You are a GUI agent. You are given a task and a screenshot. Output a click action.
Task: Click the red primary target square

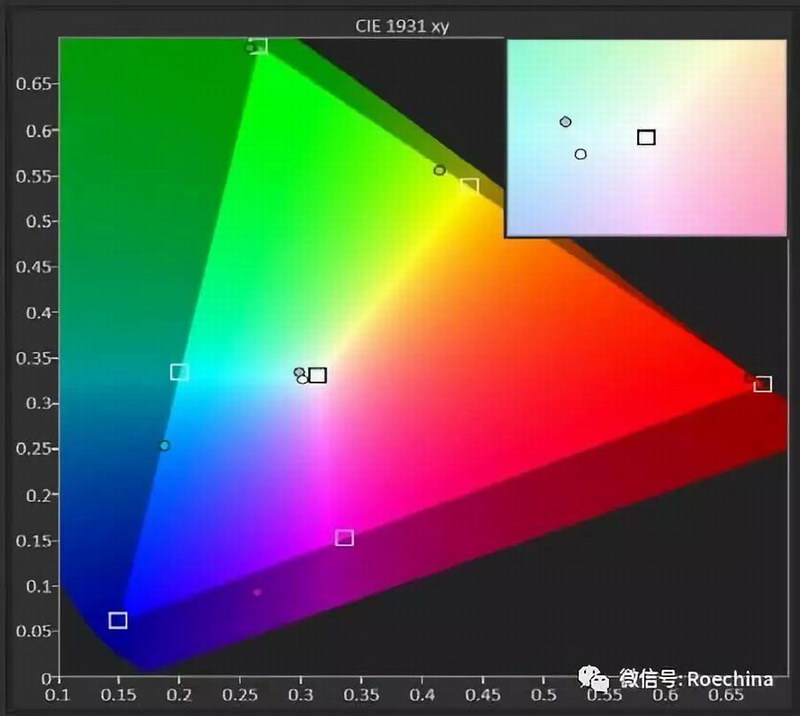763,384
